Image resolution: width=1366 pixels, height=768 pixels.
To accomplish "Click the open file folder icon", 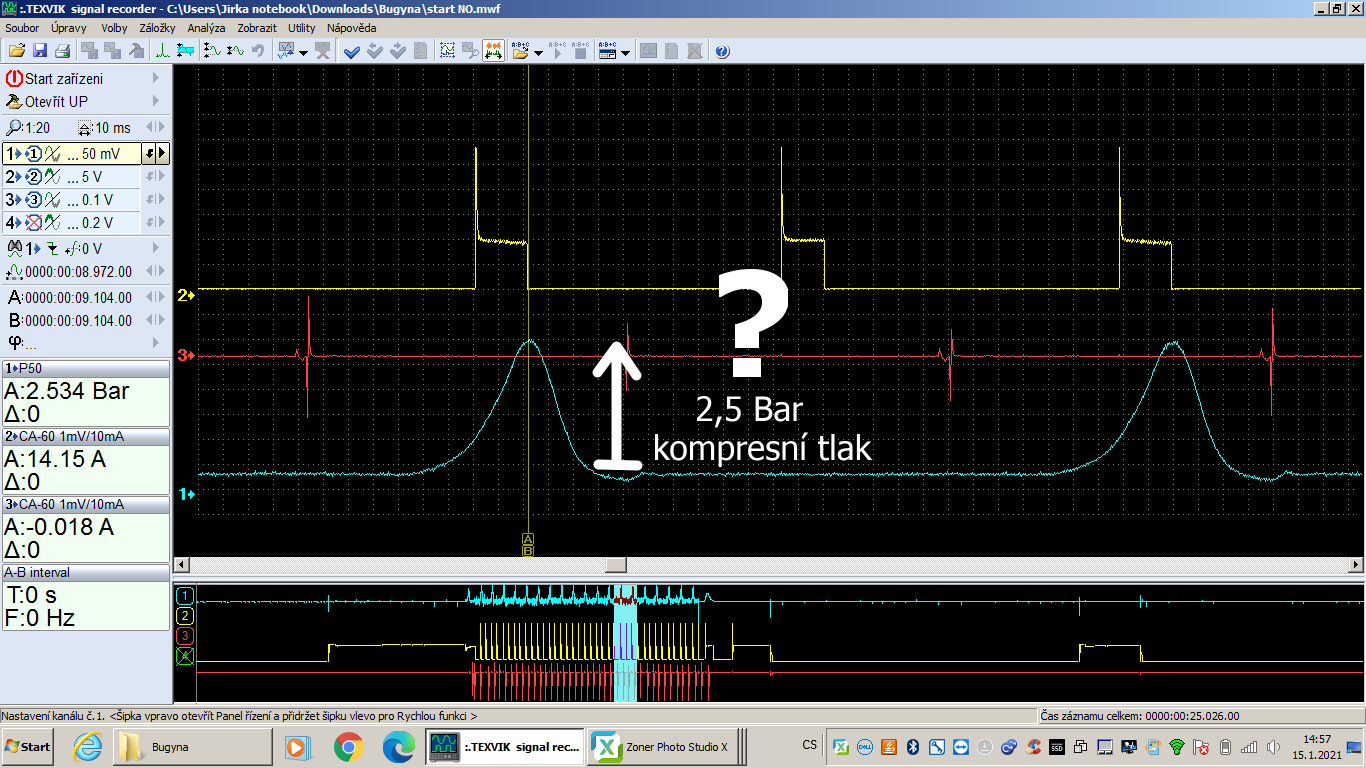I will point(17,51).
